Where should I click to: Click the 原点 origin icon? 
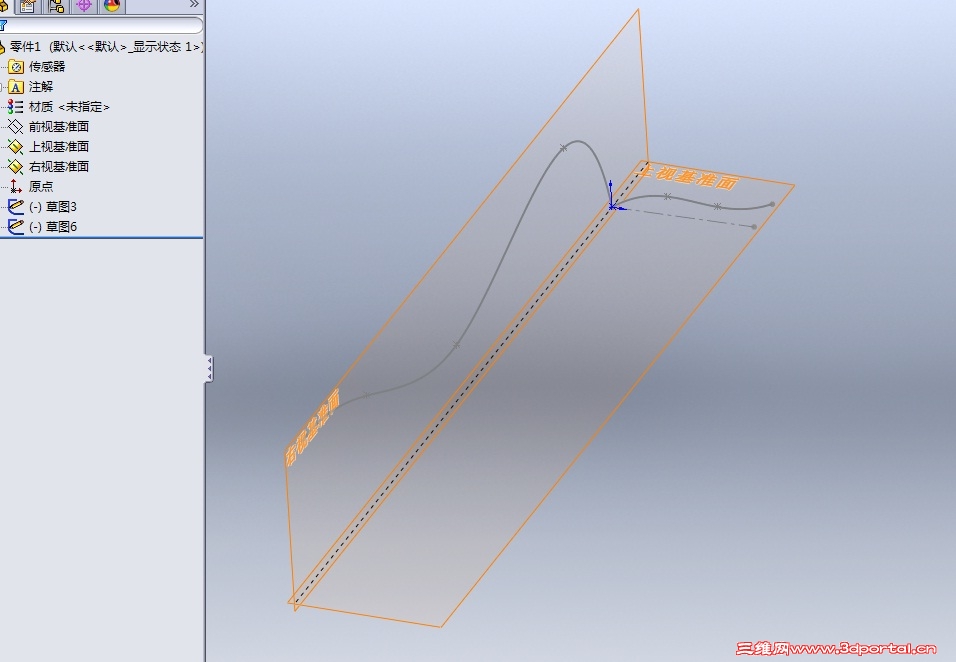[x=16, y=187]
